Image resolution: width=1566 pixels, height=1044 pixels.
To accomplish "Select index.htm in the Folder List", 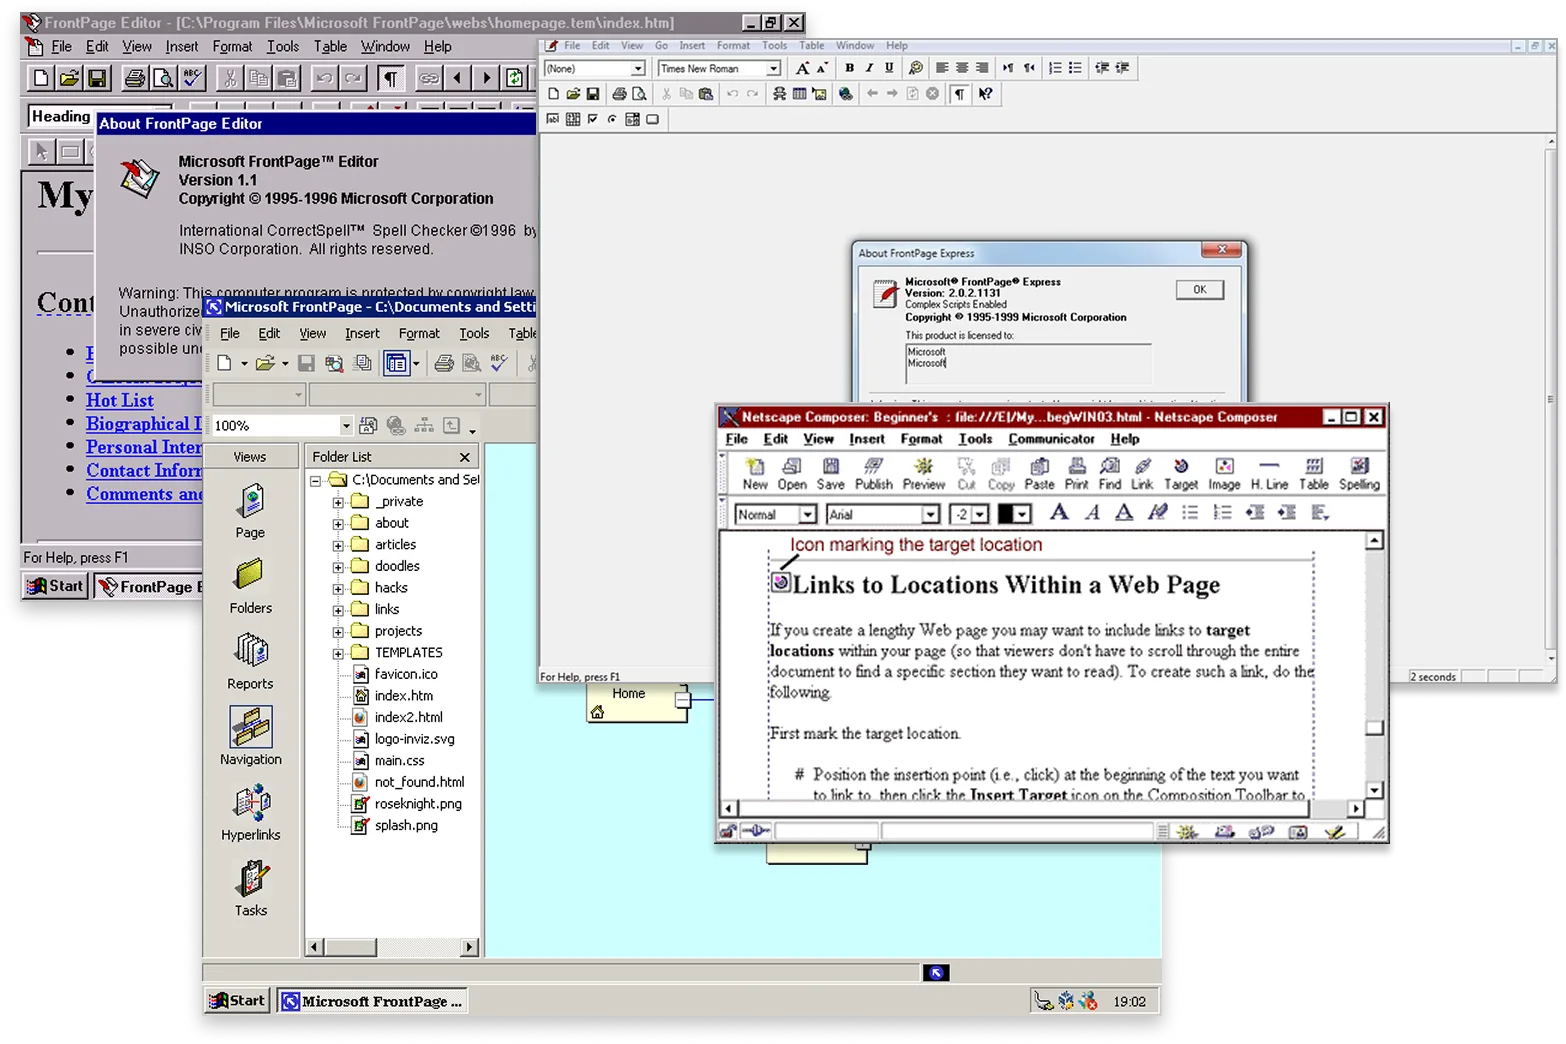I will coord(403,696).
